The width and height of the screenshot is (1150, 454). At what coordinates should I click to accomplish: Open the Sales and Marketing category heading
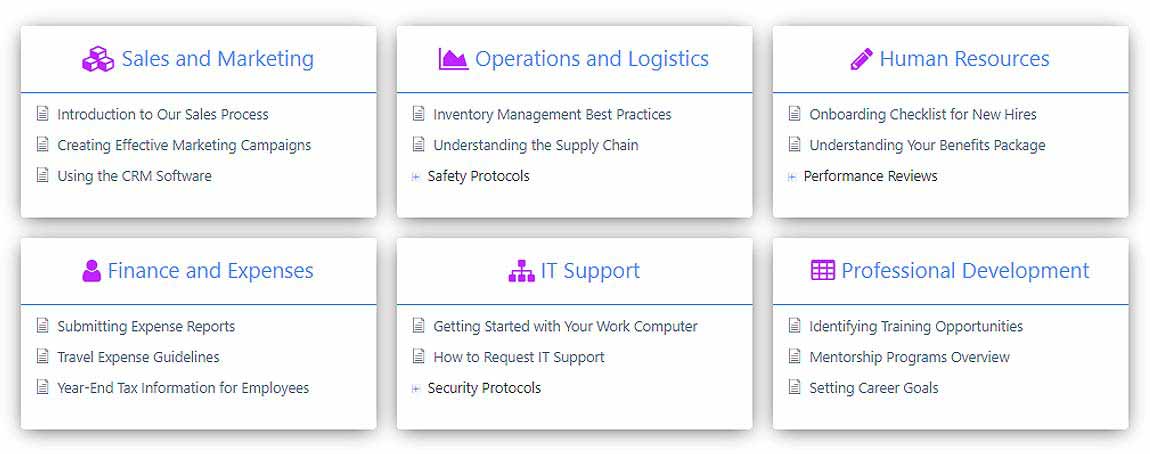217,60
